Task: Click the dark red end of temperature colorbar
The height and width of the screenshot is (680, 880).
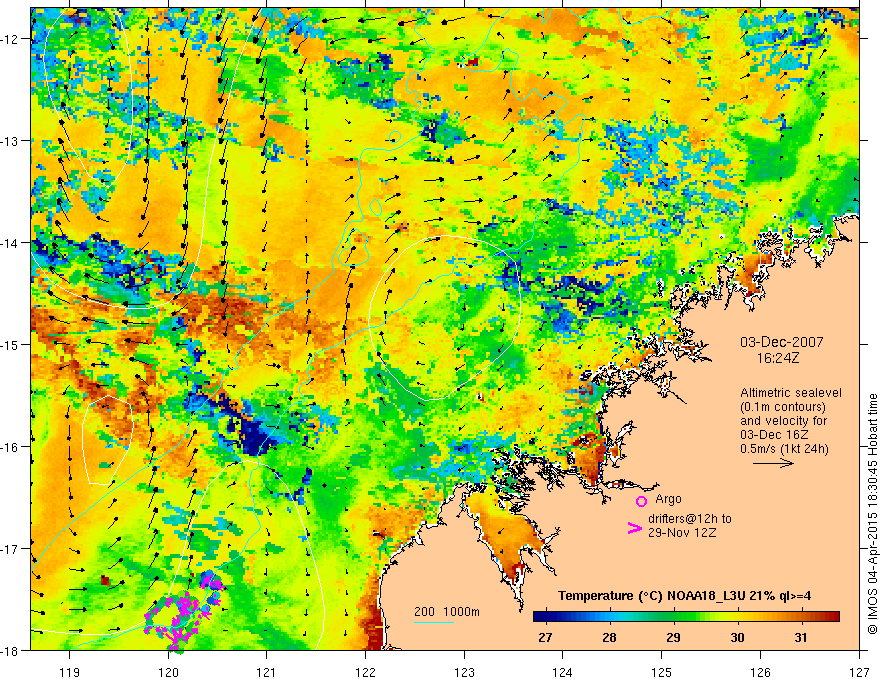Action: point(832,617)
